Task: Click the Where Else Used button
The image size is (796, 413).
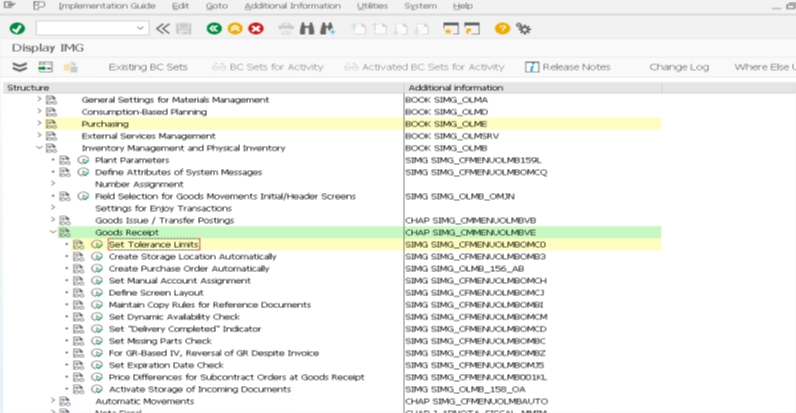Action: tap(765, 67)
